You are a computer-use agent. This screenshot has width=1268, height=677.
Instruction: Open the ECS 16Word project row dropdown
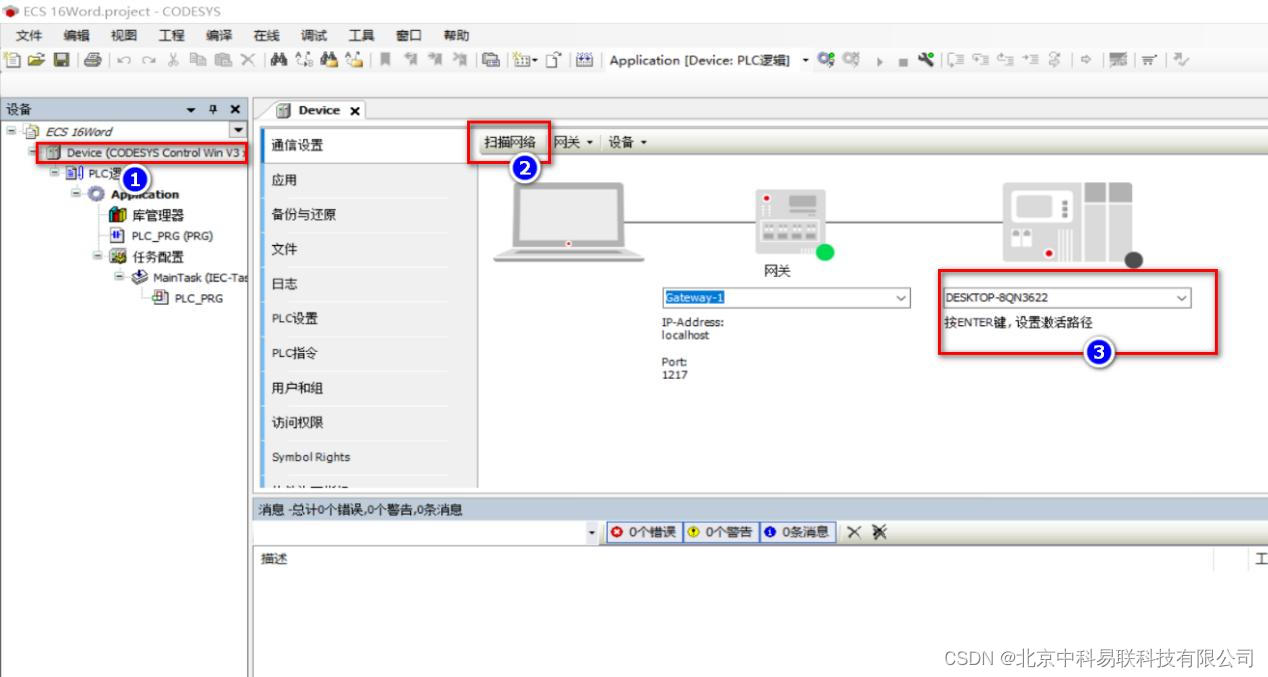(x=238, y=130)
